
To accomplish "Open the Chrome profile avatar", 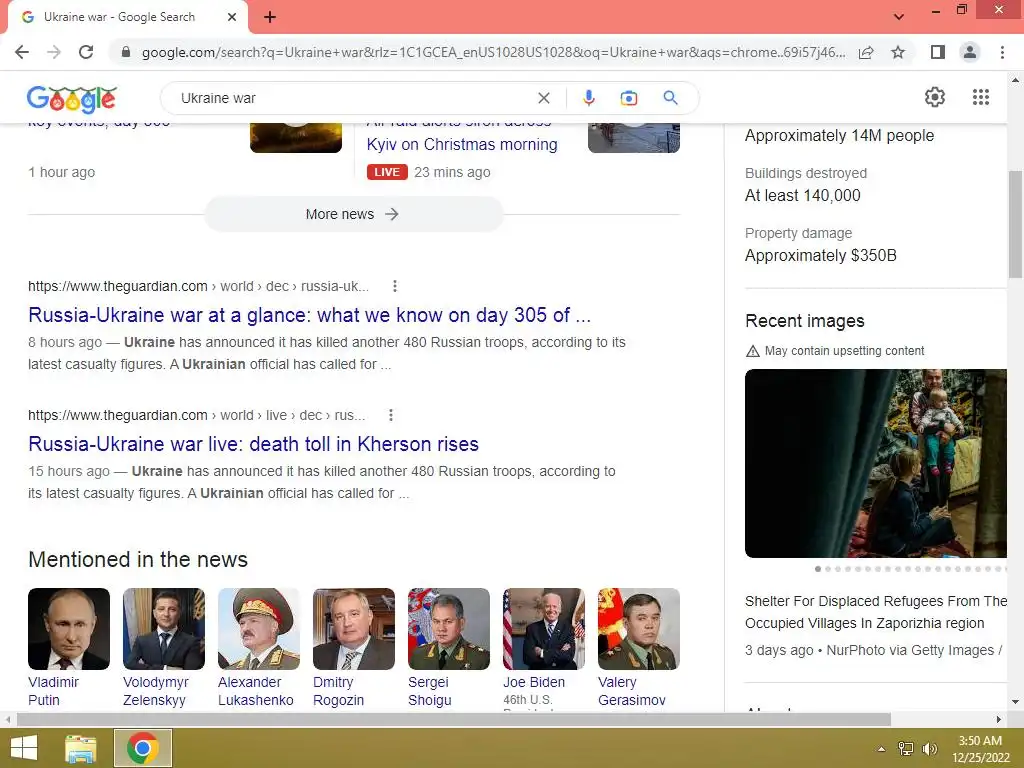I will (x=970, y=52).
